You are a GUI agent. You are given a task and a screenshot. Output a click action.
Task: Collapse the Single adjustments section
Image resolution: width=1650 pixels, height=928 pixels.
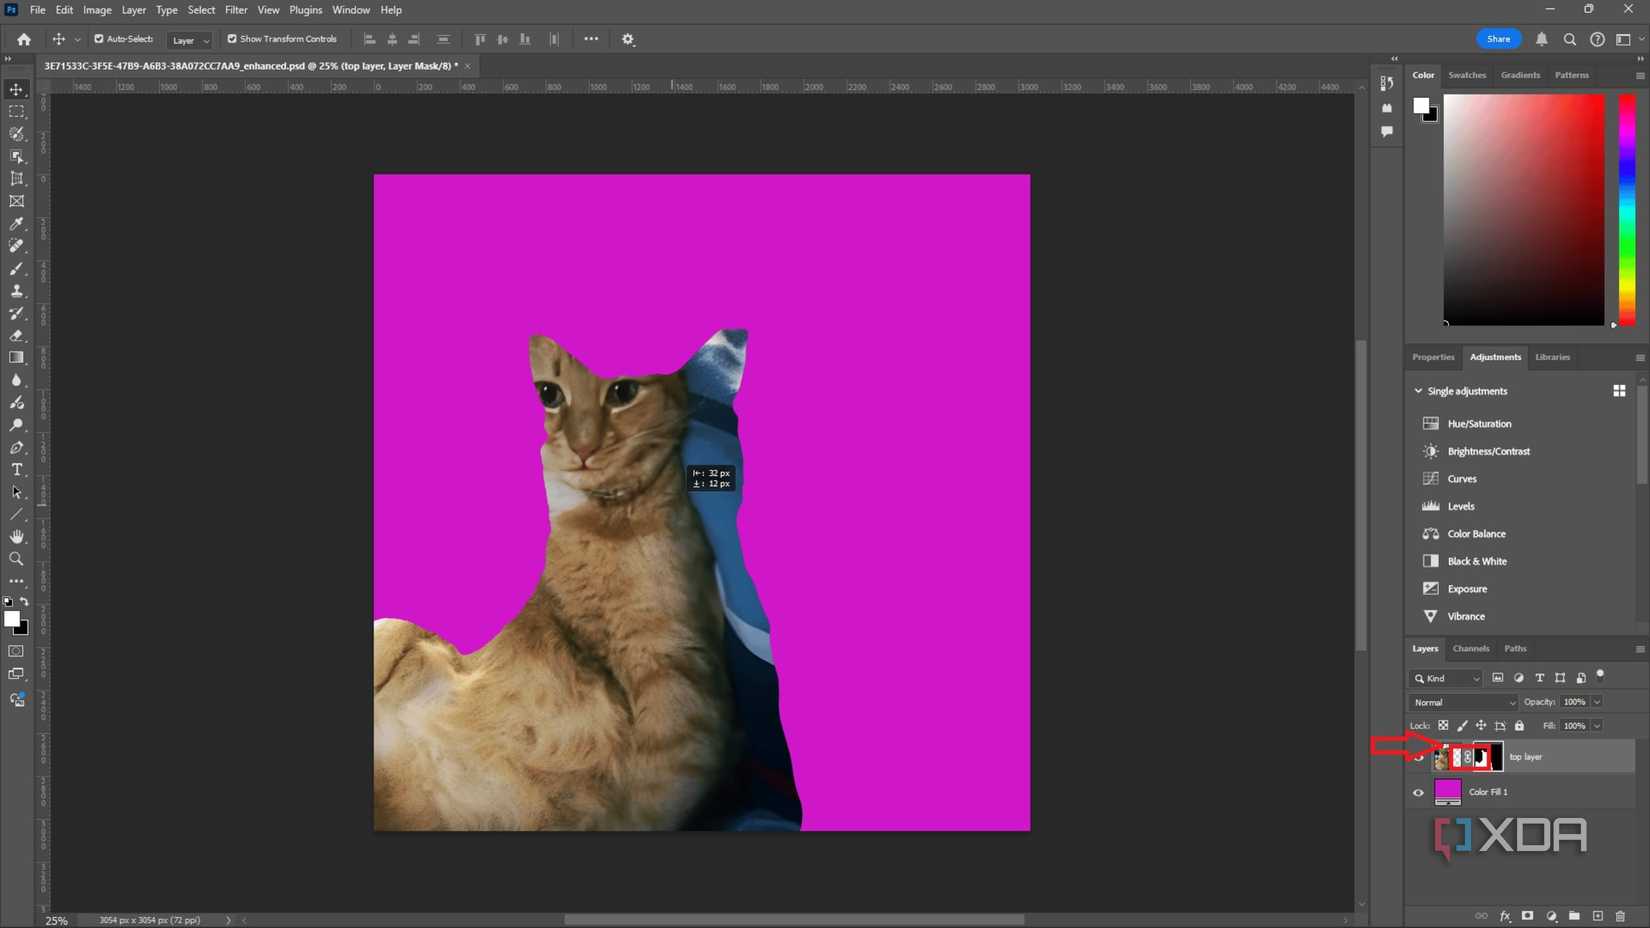point(1418,390)
